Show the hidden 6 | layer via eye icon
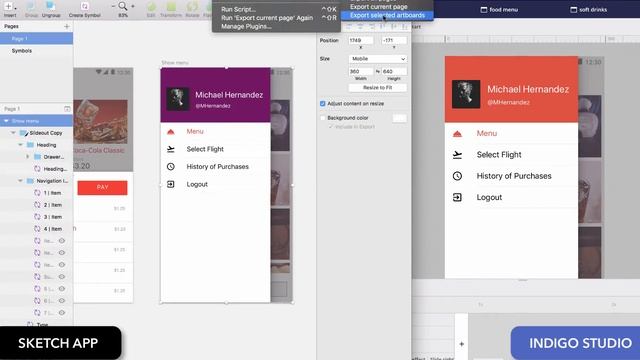The height and width of the screenshot is (360, 640). tap(62, 301)
